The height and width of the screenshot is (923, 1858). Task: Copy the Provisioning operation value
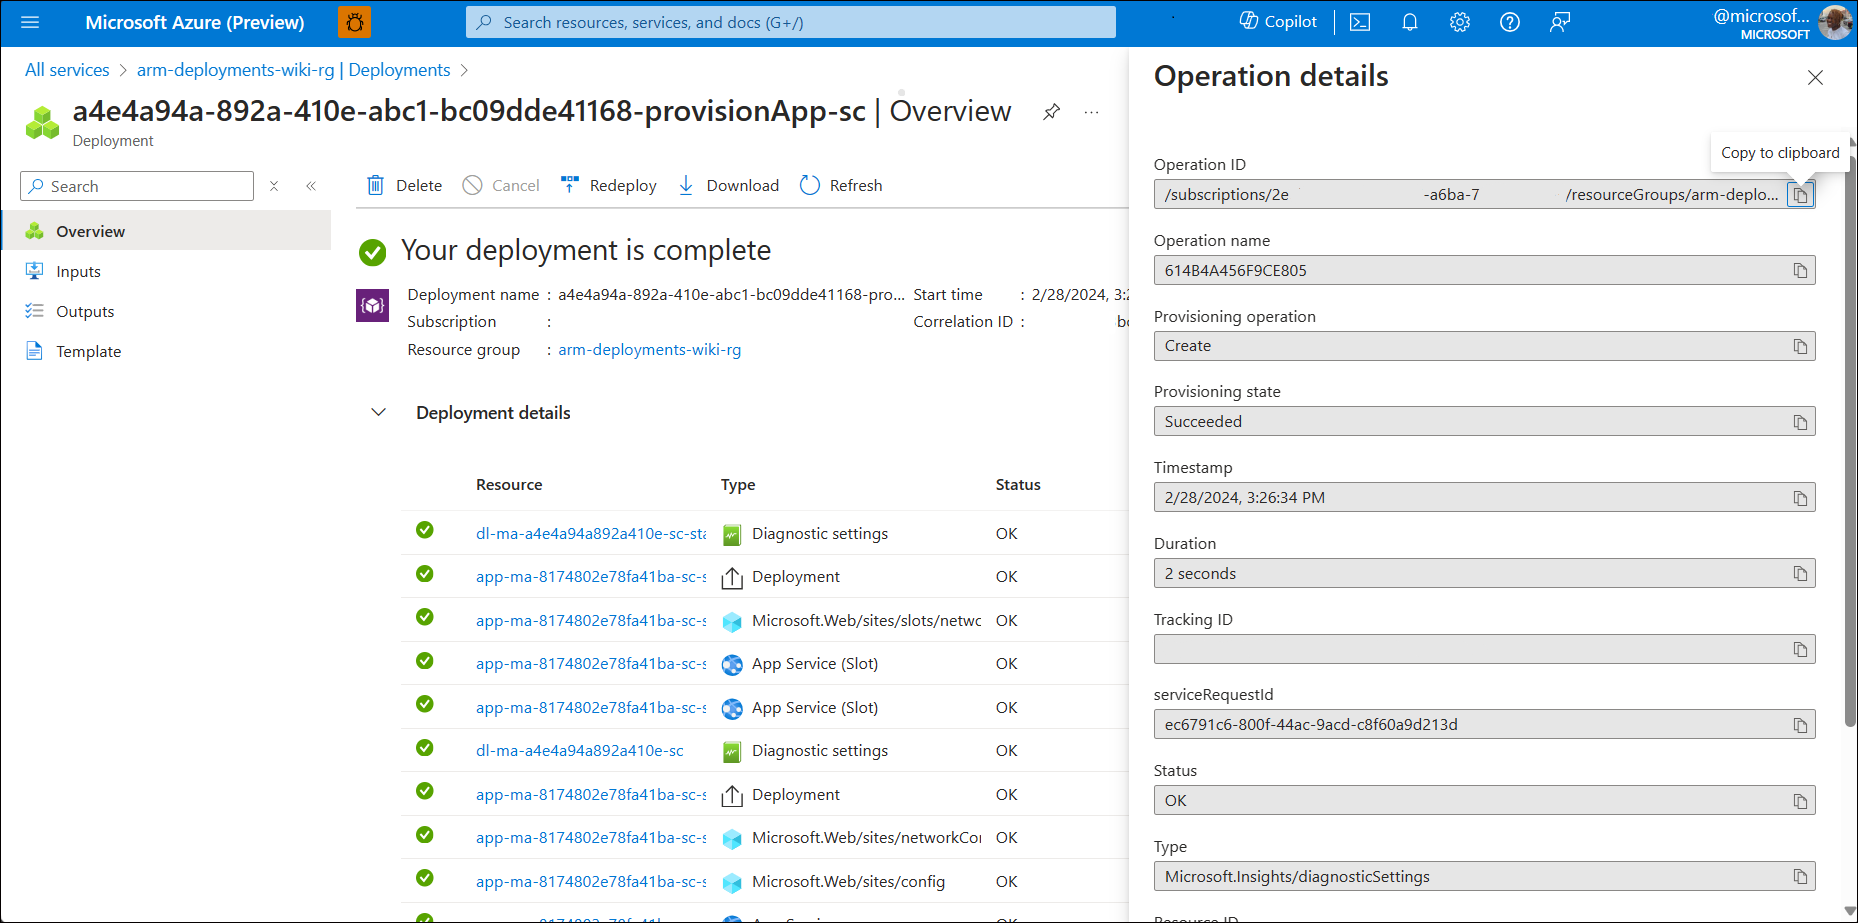1800,346
